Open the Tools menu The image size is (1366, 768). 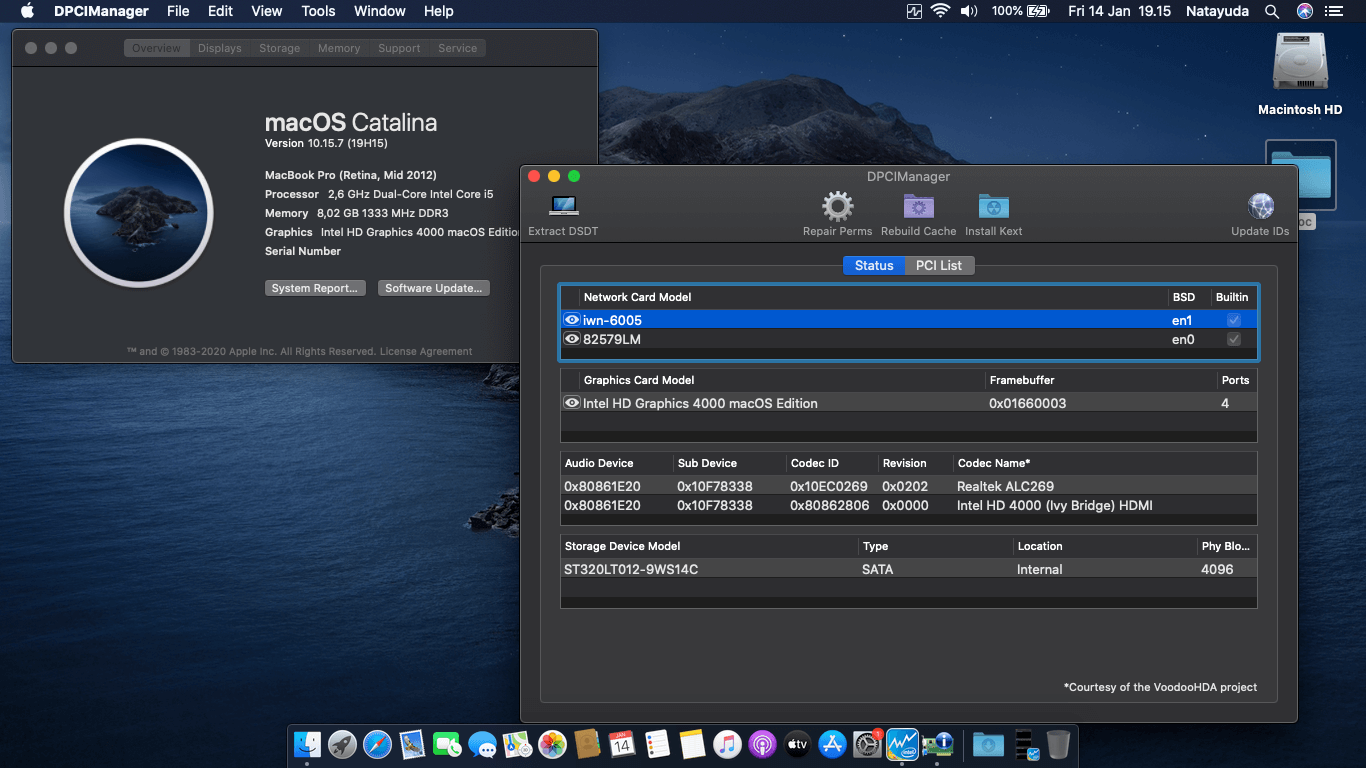point(318,12)
